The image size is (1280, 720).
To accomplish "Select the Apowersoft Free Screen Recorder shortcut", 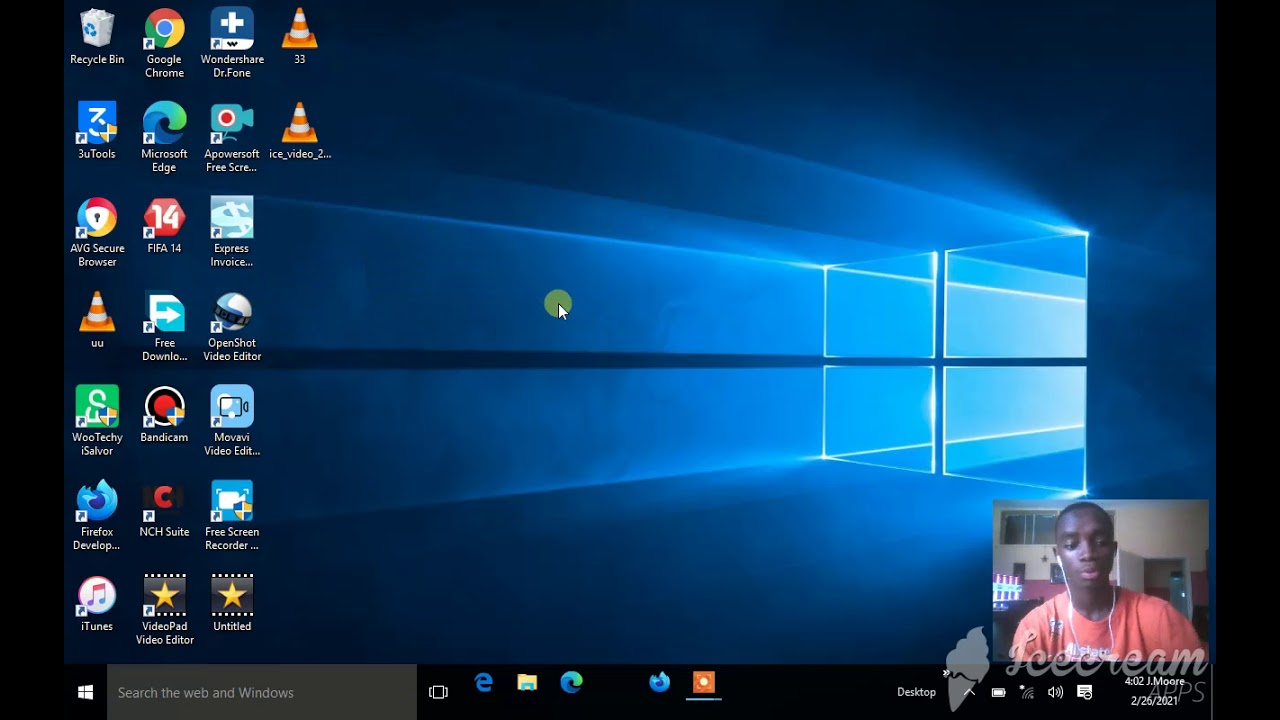I will [x=232, y=138].
